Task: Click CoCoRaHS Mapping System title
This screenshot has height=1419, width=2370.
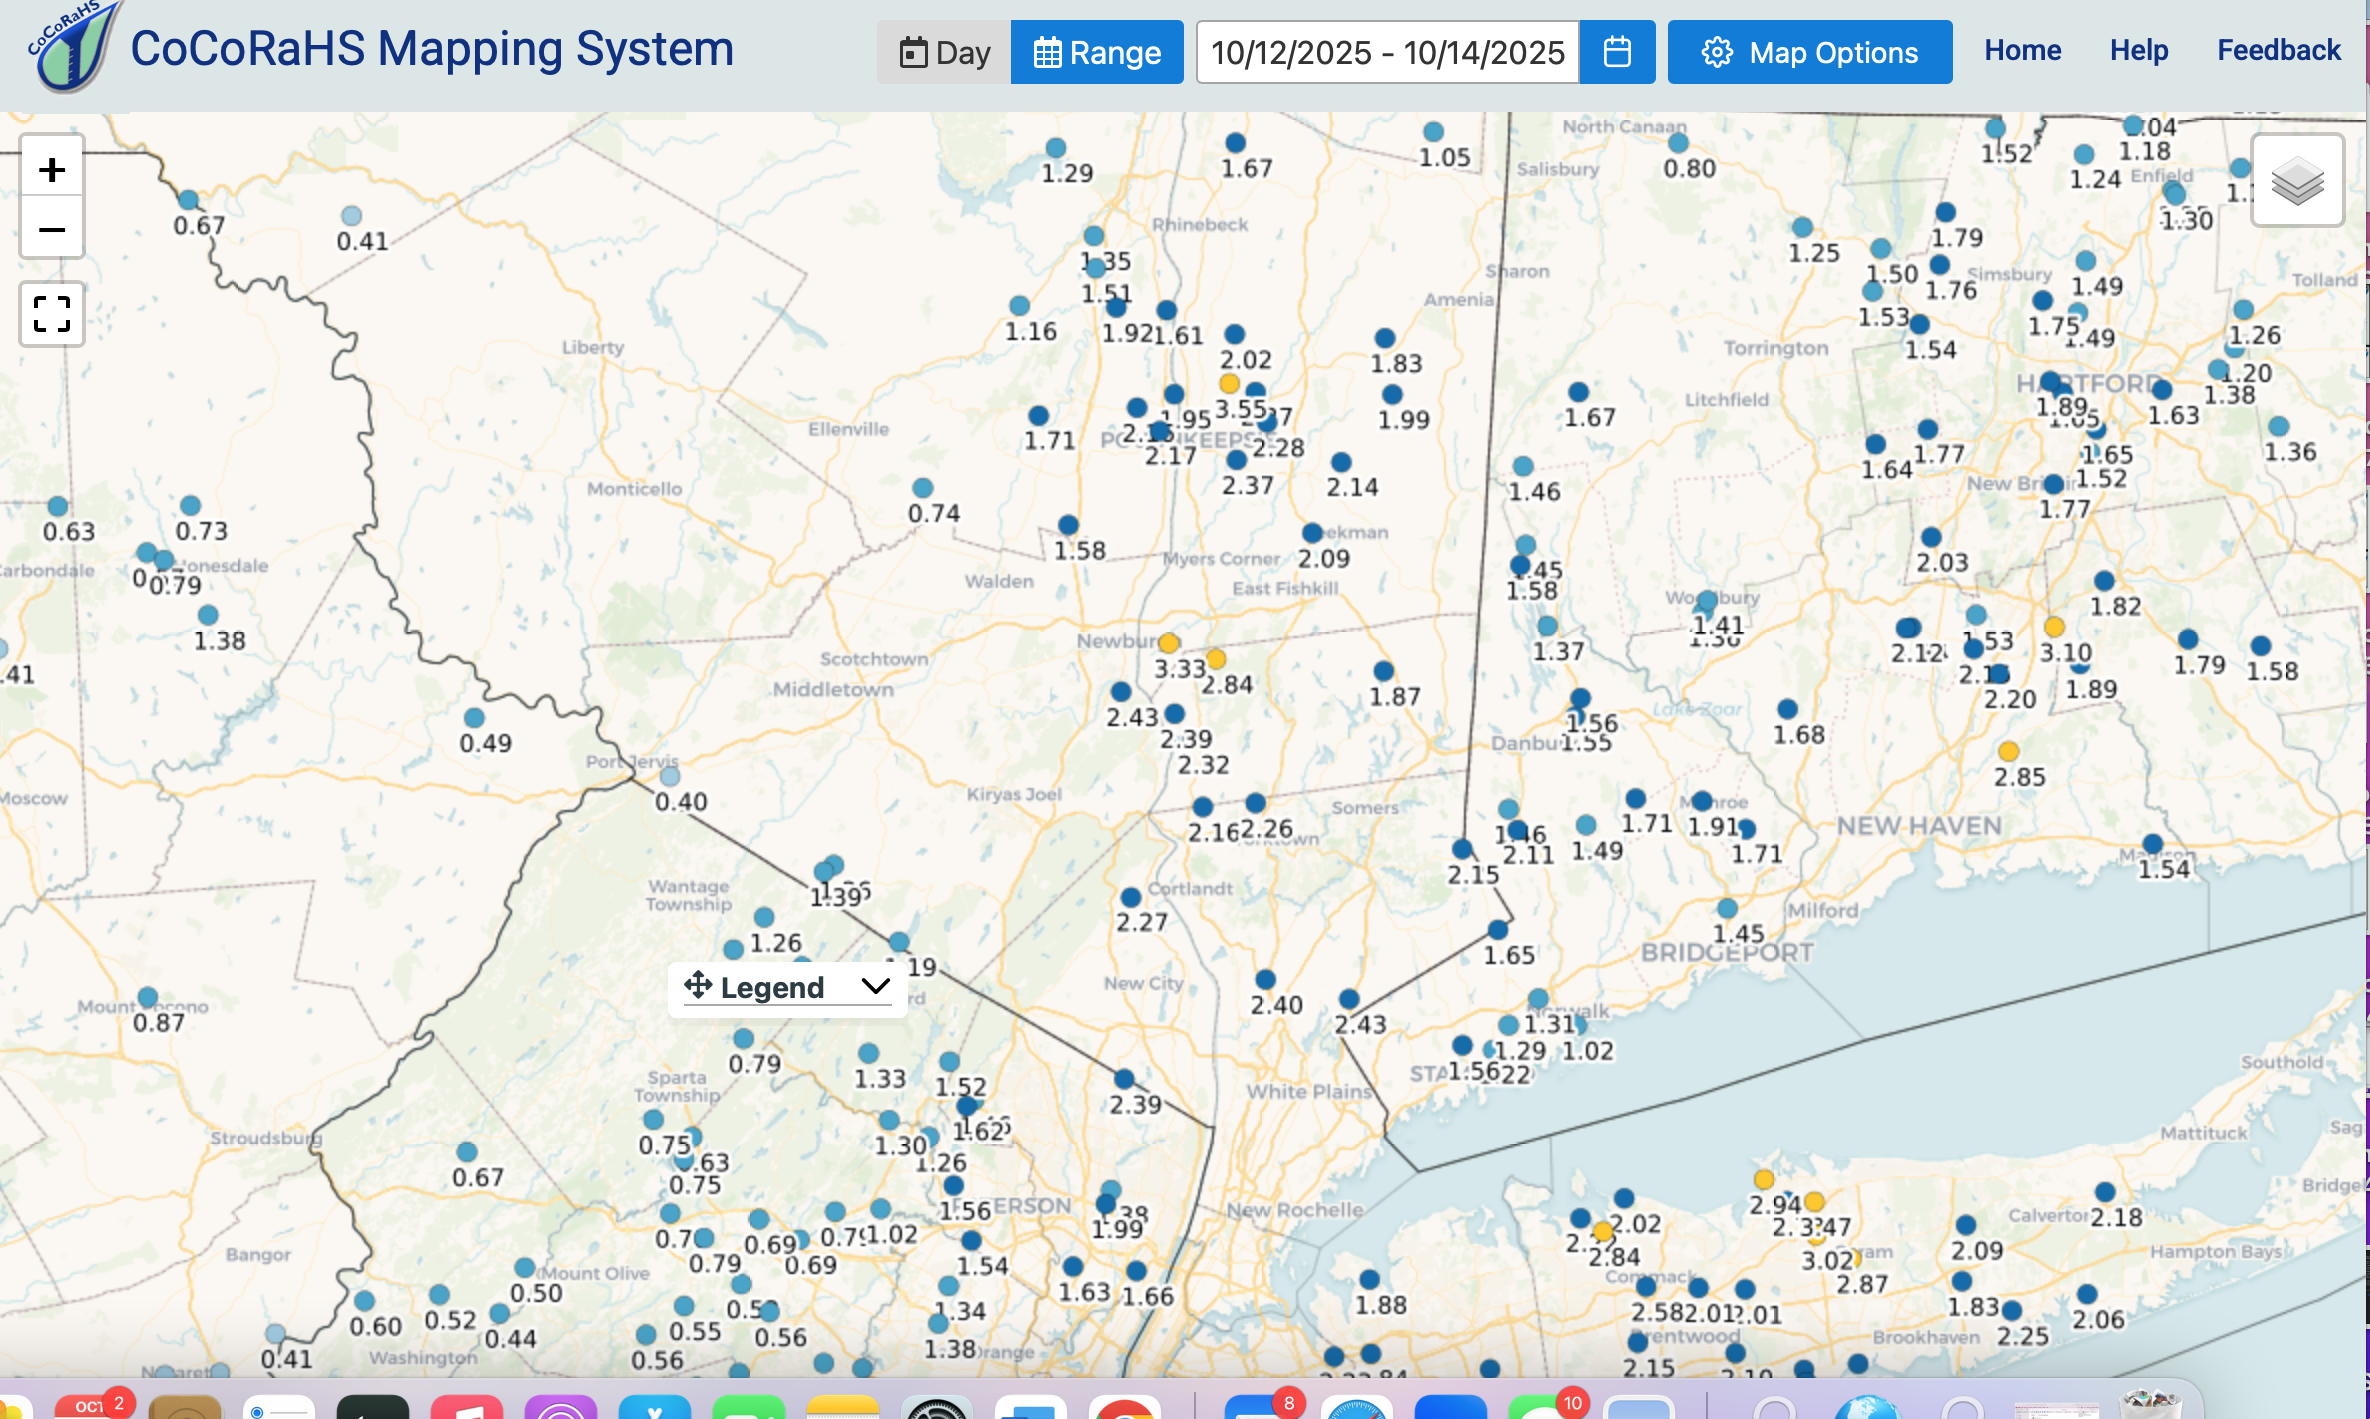Action: [x=432, y=48]
